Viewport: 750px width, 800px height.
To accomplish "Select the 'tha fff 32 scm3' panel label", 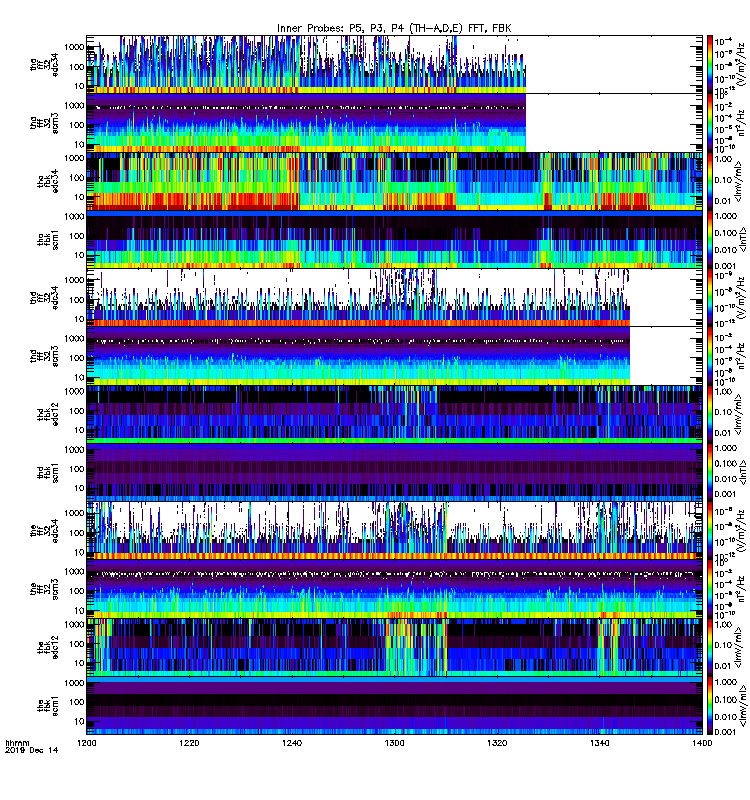I will pos(44,123).
